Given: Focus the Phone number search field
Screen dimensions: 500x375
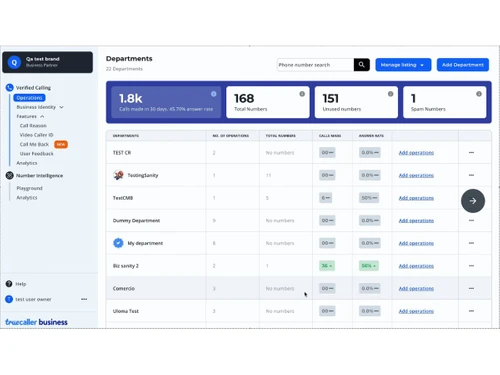Looking at the screenshot, I should pyautogui.click(x=315, y=65).
